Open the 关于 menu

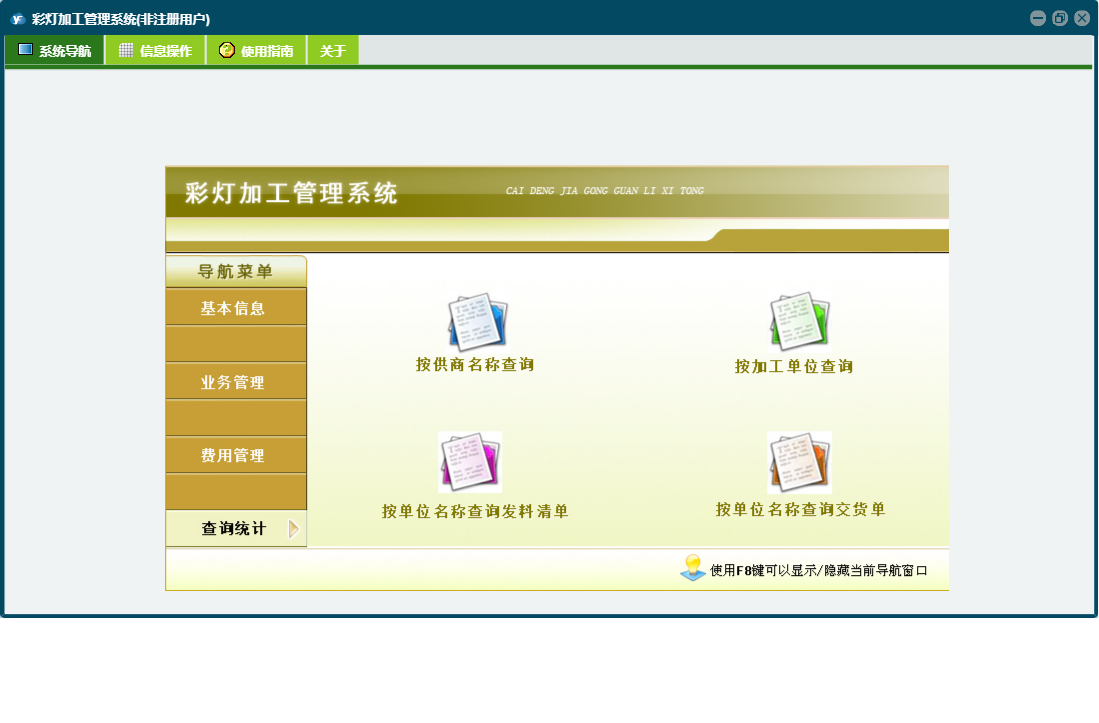pos(333,50)
